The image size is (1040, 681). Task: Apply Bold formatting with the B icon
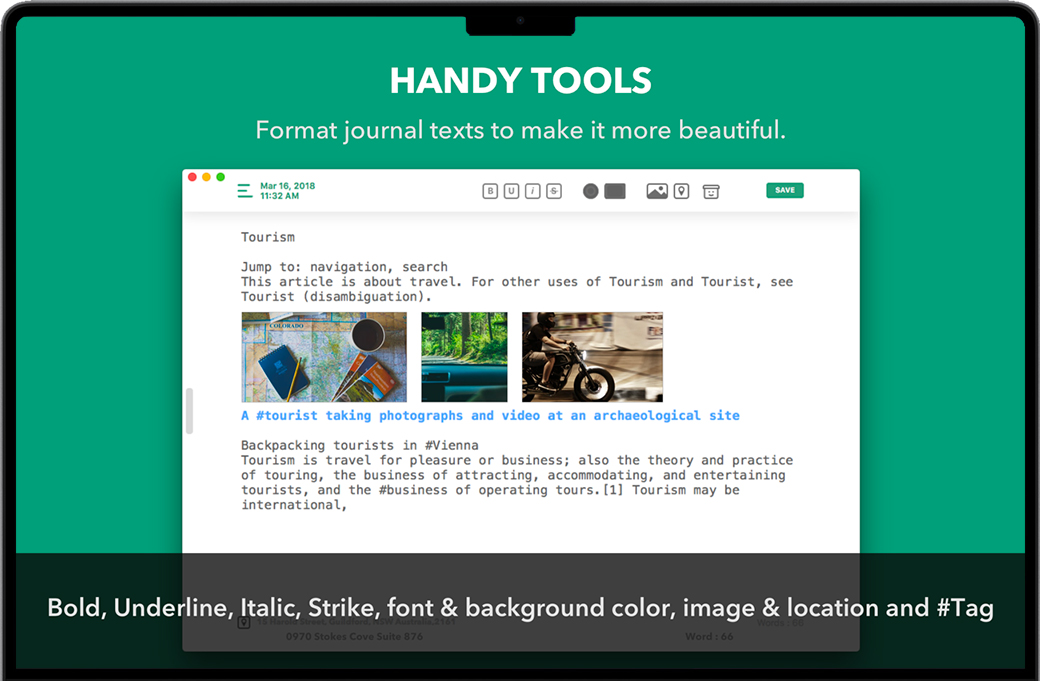point(490,191)
